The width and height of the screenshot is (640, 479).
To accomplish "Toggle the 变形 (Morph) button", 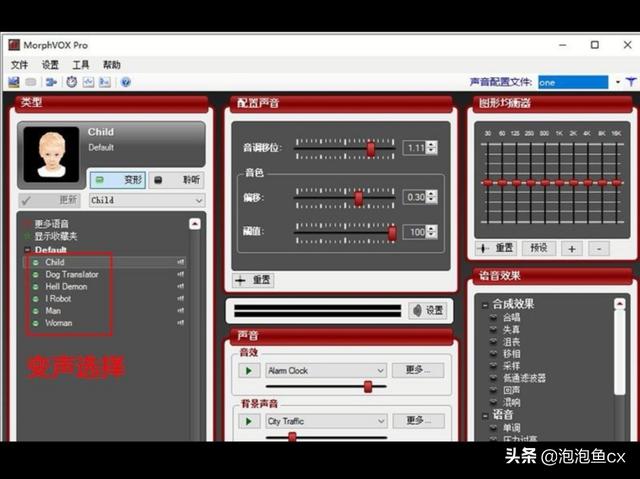I will 118,180.
